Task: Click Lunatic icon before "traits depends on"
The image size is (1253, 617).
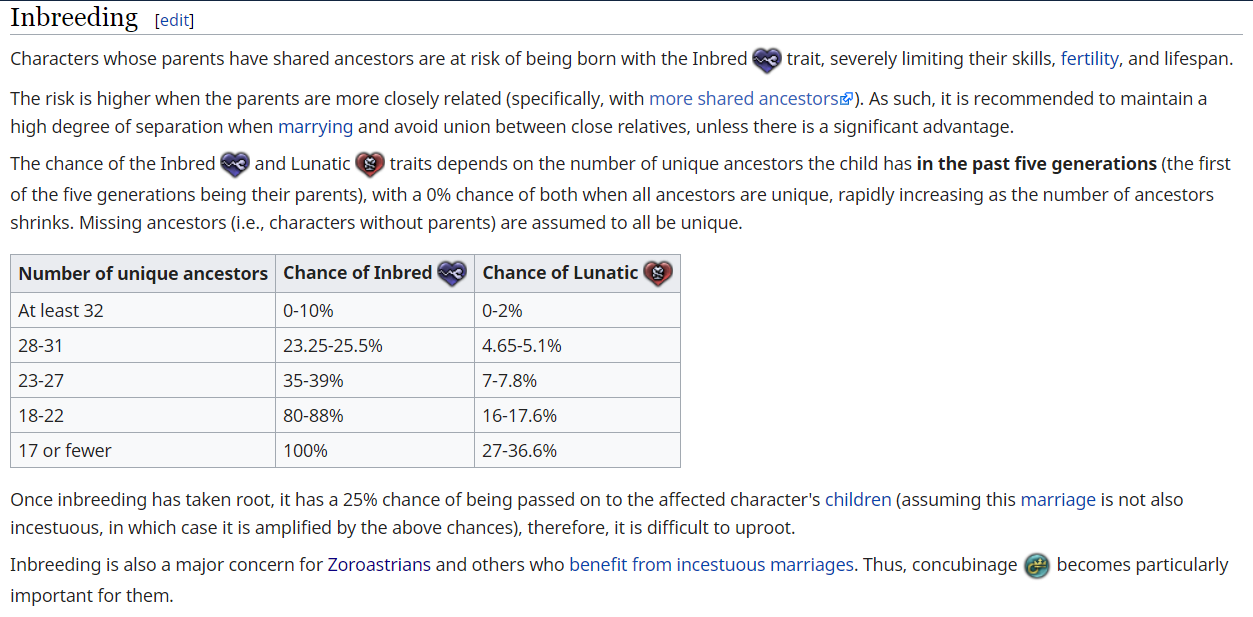Action: (370, 164)
